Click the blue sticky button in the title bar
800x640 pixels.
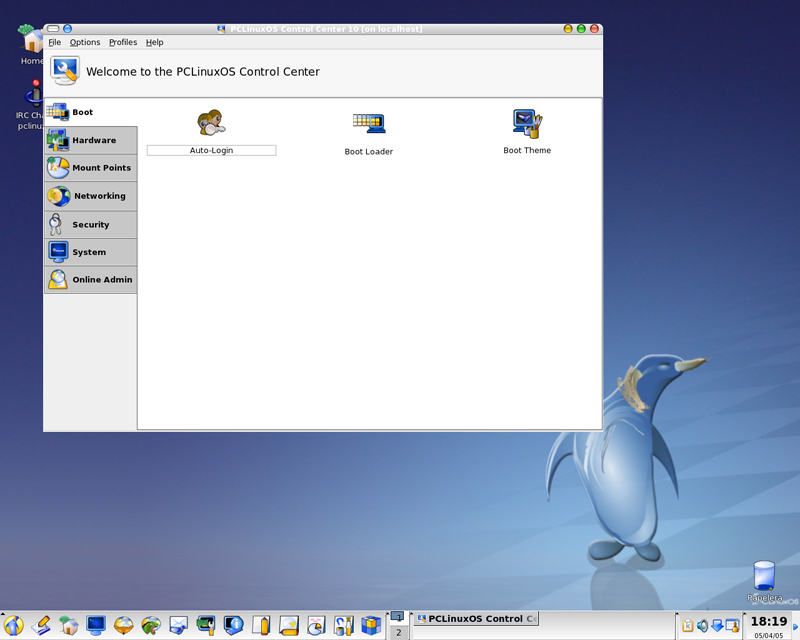coord(67,29)
